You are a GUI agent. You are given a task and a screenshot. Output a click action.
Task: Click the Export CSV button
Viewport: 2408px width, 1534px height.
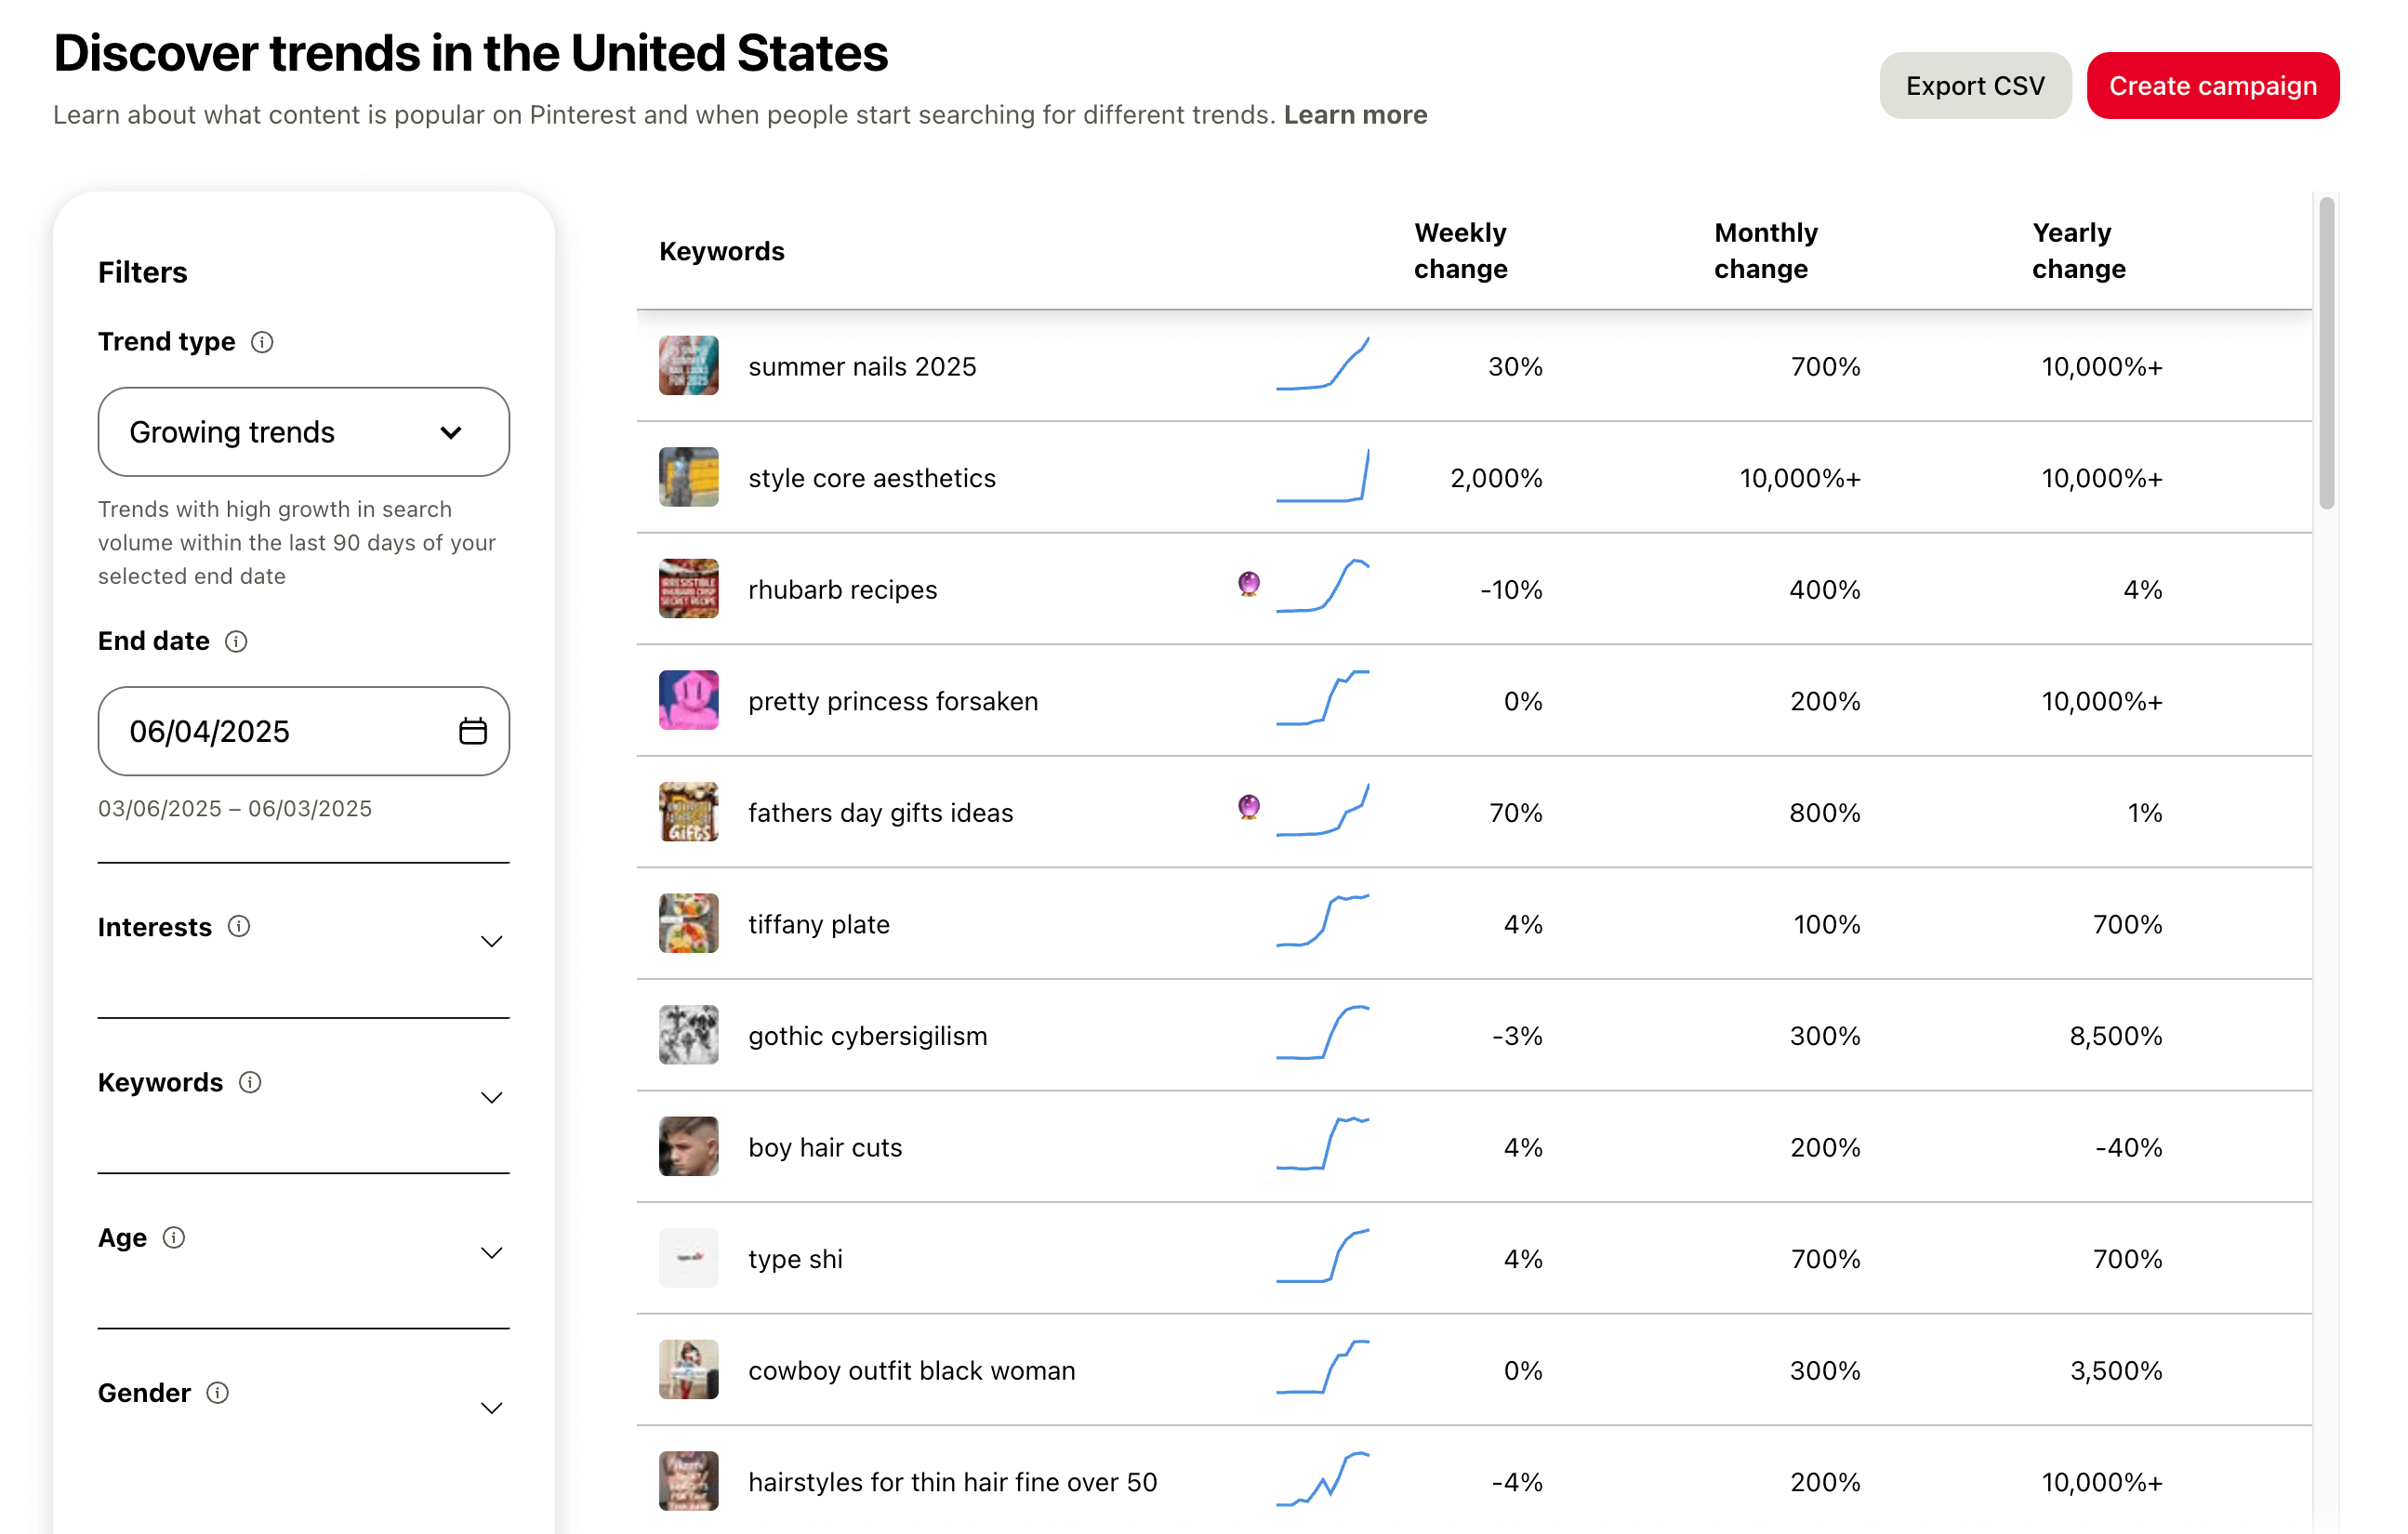pos(1975,85)
